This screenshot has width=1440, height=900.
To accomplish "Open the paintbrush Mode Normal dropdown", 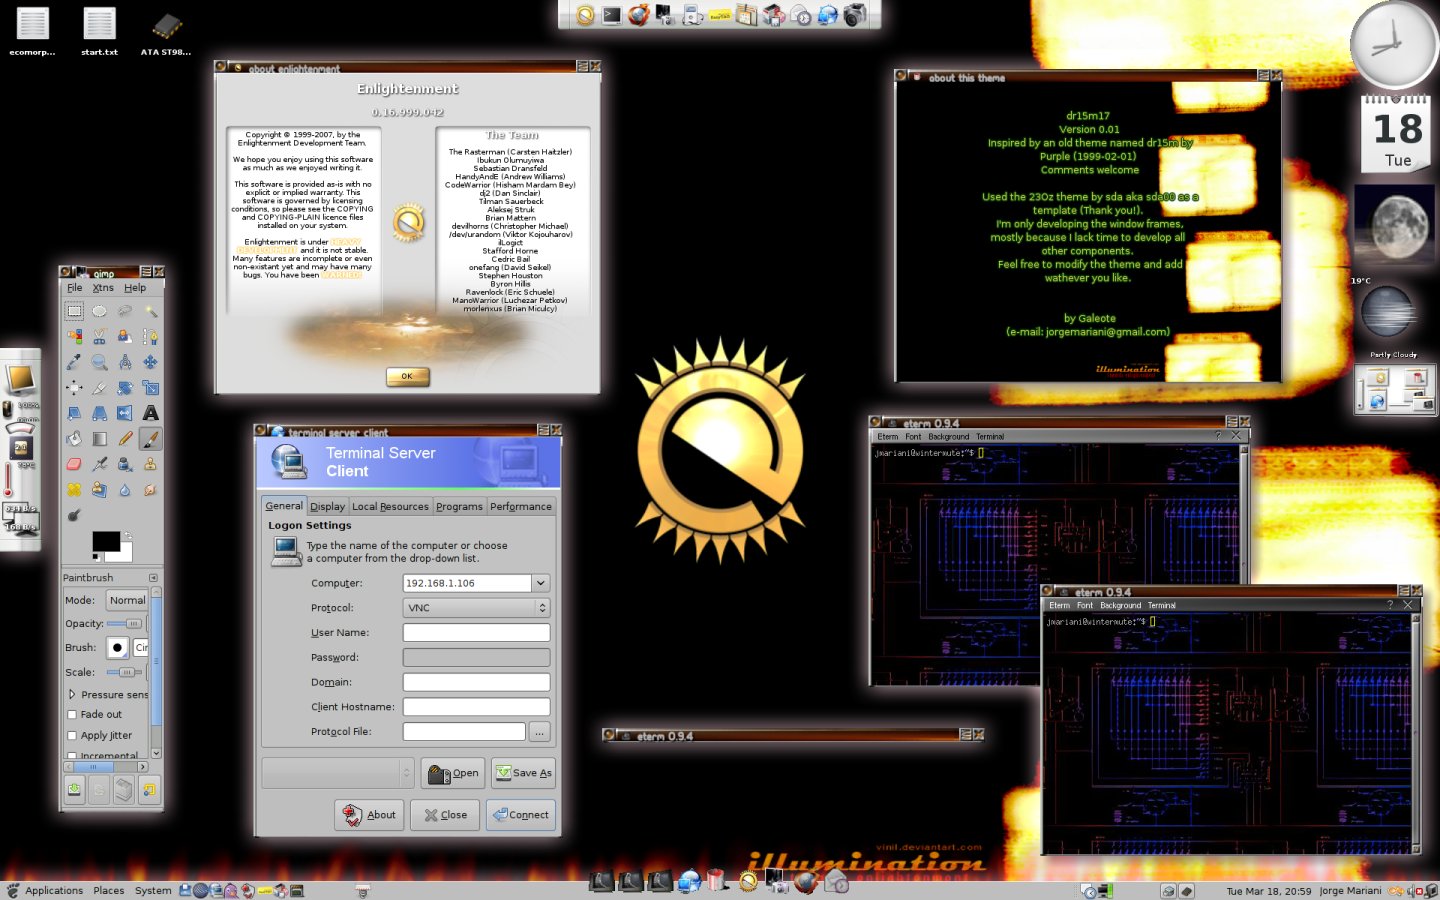I will [x=127, y=600].
